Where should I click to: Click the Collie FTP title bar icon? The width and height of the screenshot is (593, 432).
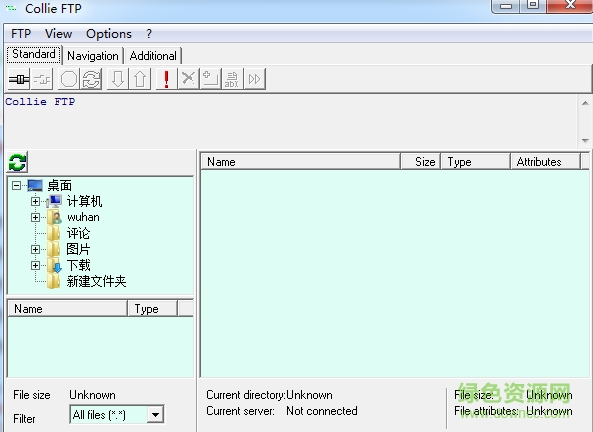point(11,8)
